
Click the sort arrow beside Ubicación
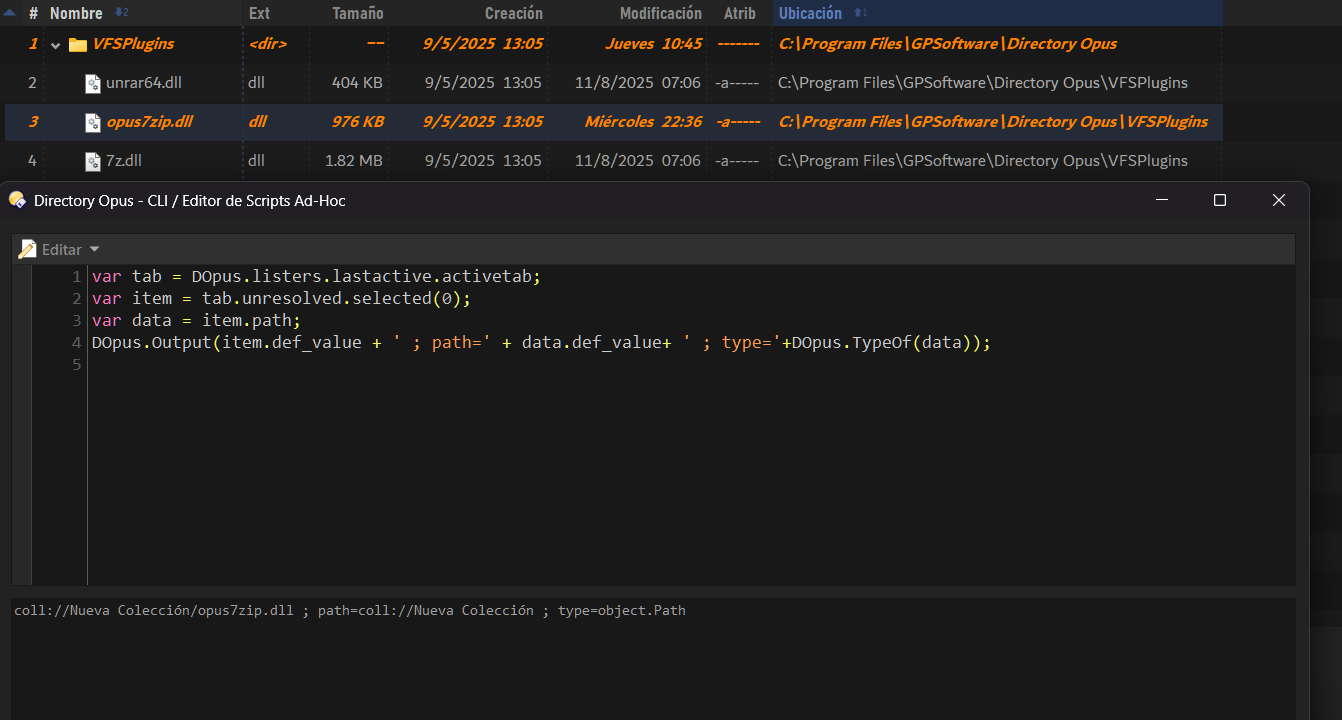860,13
